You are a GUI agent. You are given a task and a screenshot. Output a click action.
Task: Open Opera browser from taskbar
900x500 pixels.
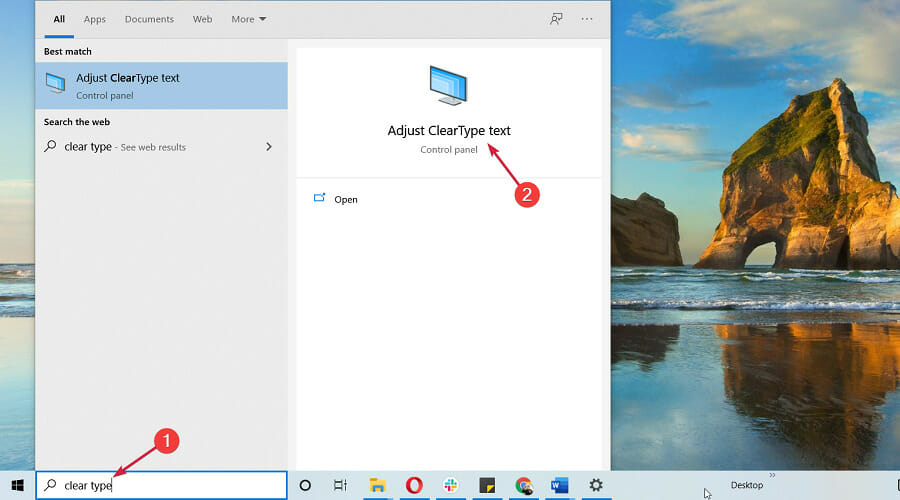click(x=414, y=486)
